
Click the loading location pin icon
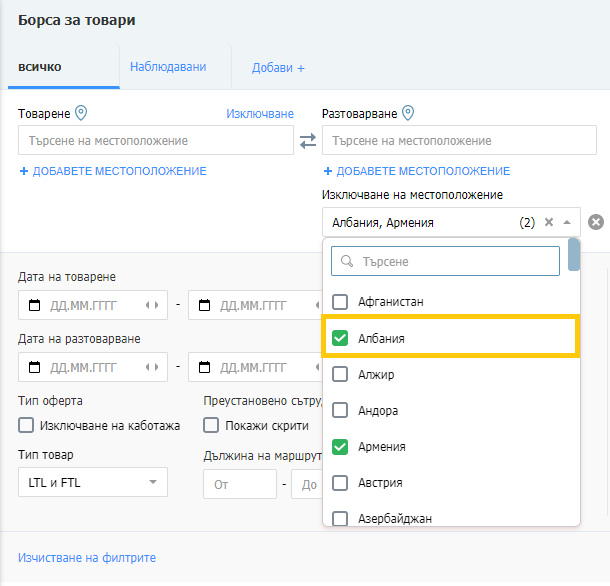pos(81,113)
